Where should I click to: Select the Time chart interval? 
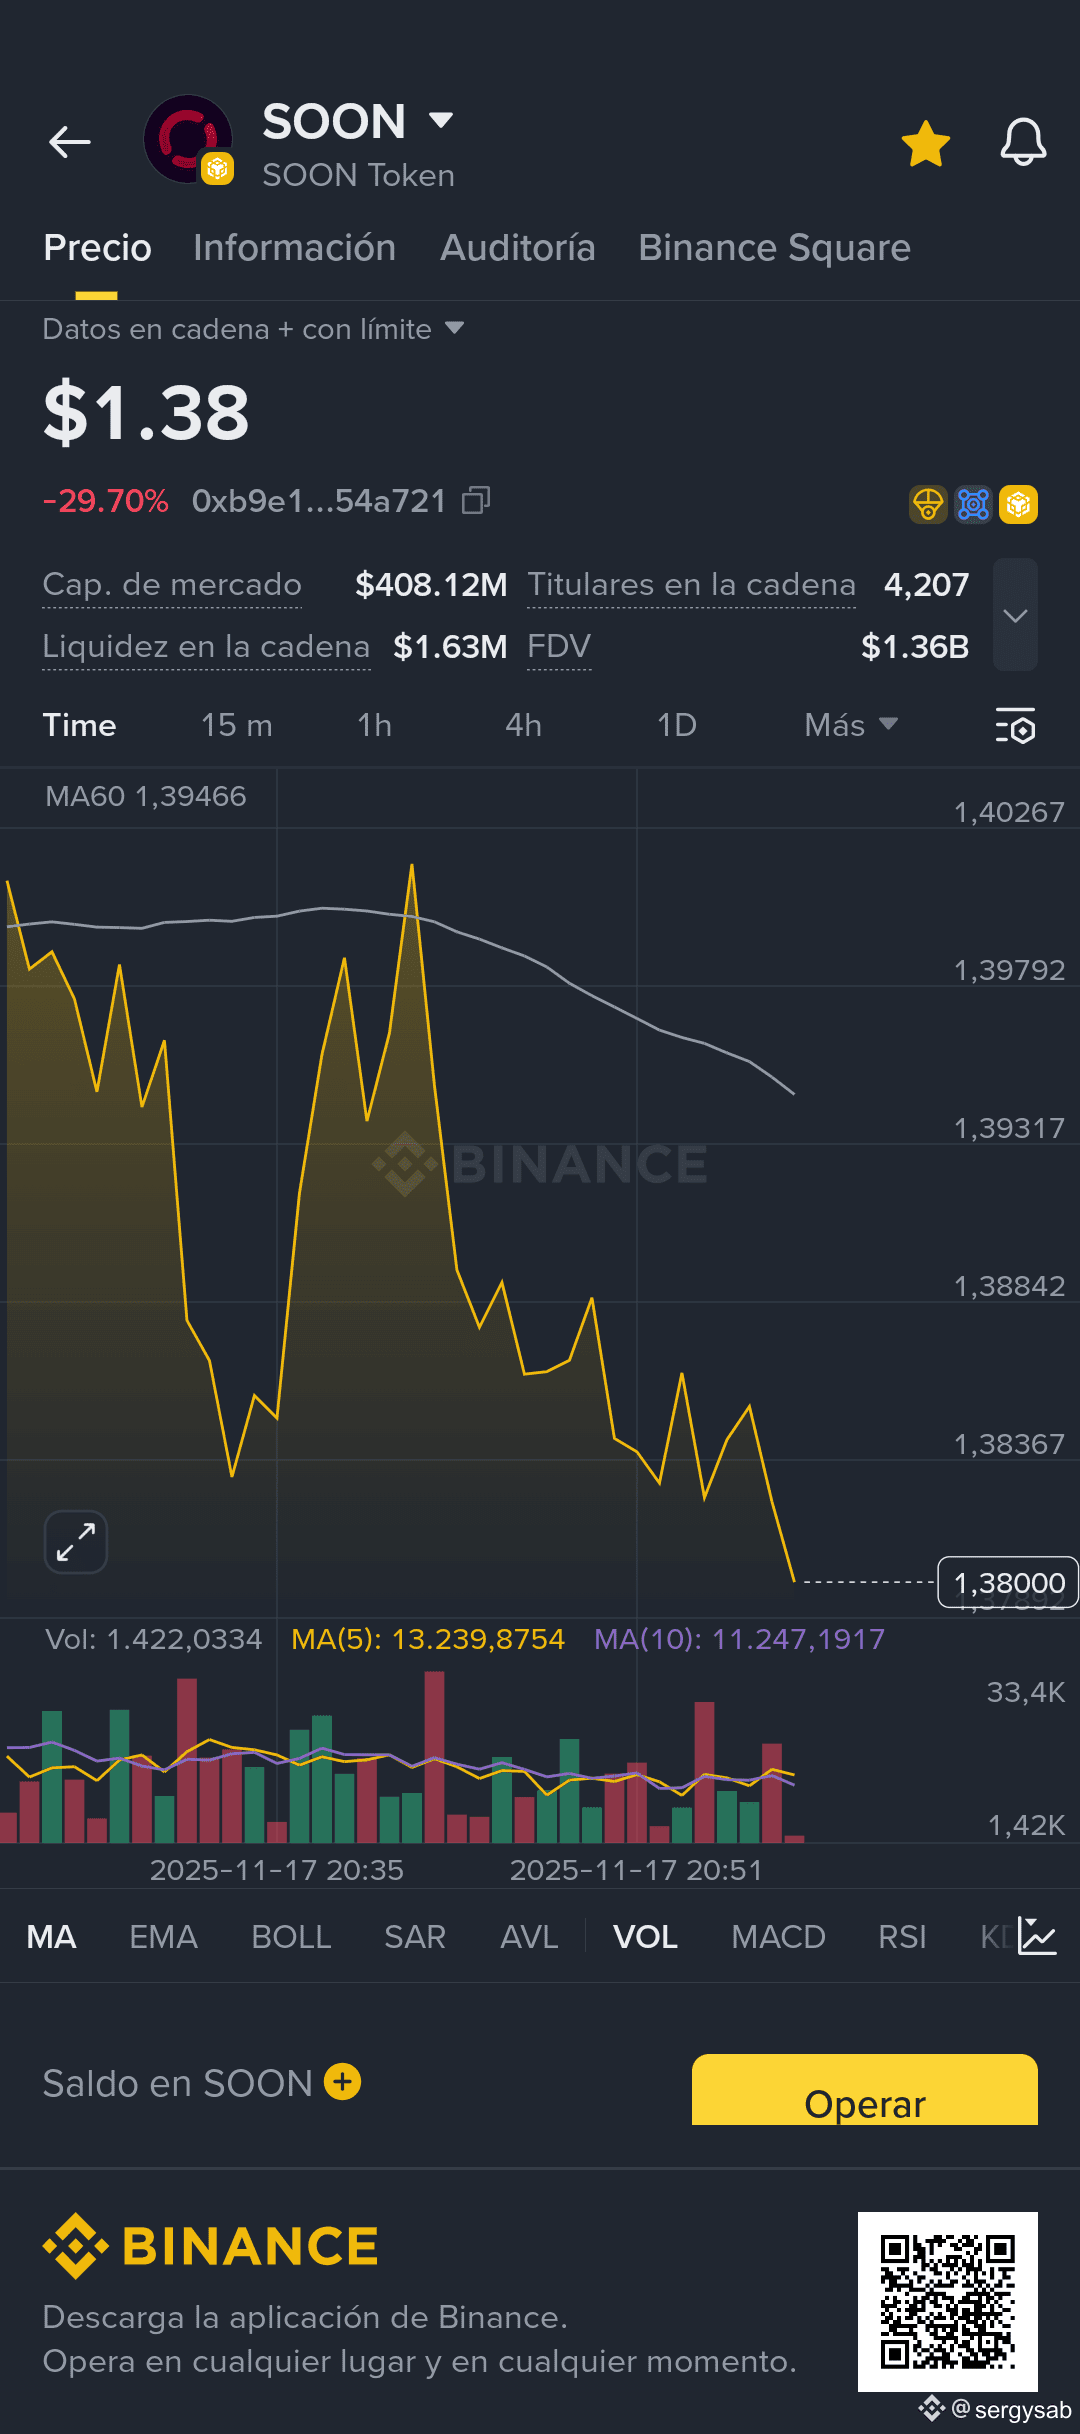tap(79, 725)
